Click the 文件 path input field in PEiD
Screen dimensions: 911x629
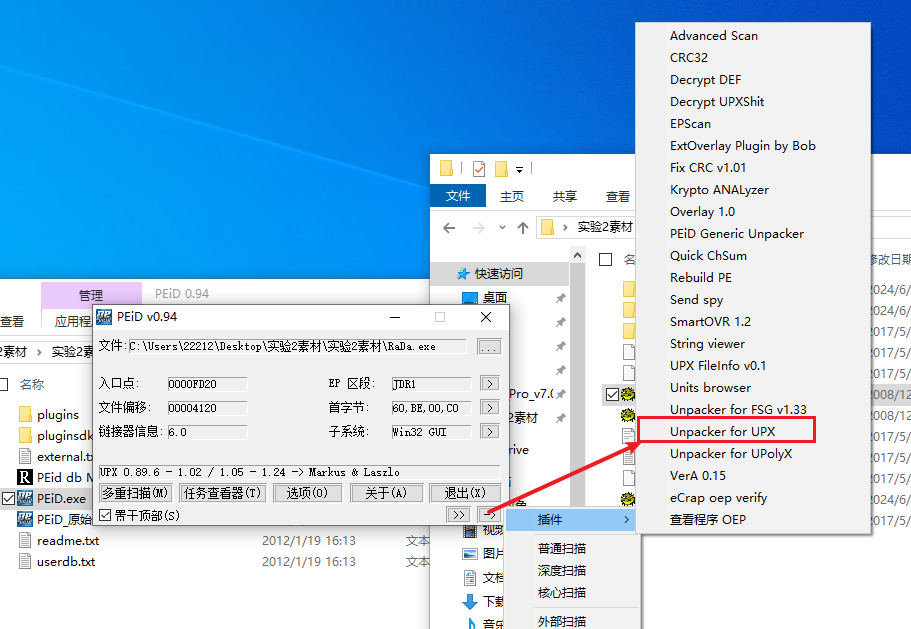[297, 347]
